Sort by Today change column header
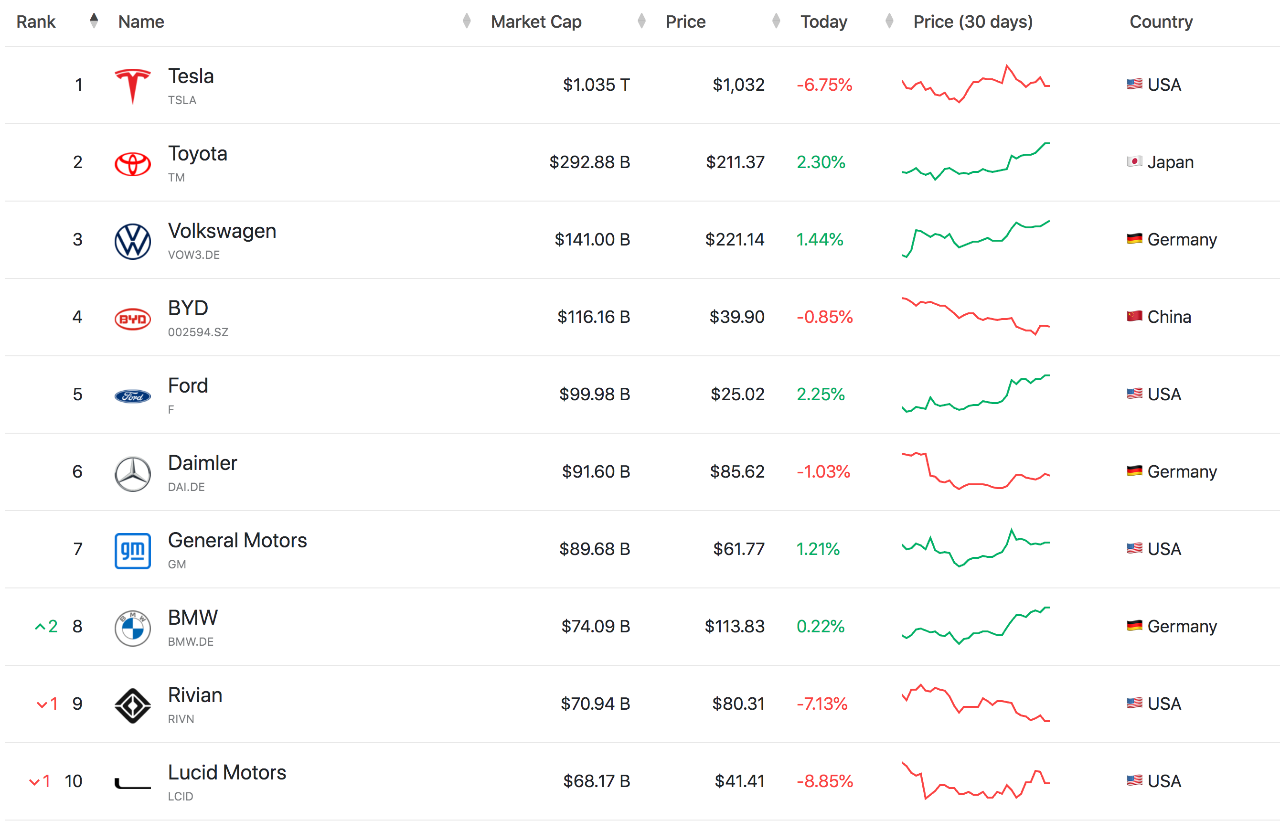This screenshot has height=821, width=1280. pyautogui.click(x=824, y=22)
